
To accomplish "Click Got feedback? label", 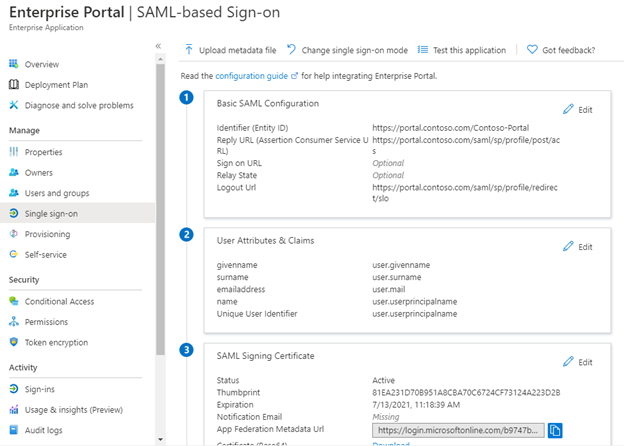I will point(569,50).
